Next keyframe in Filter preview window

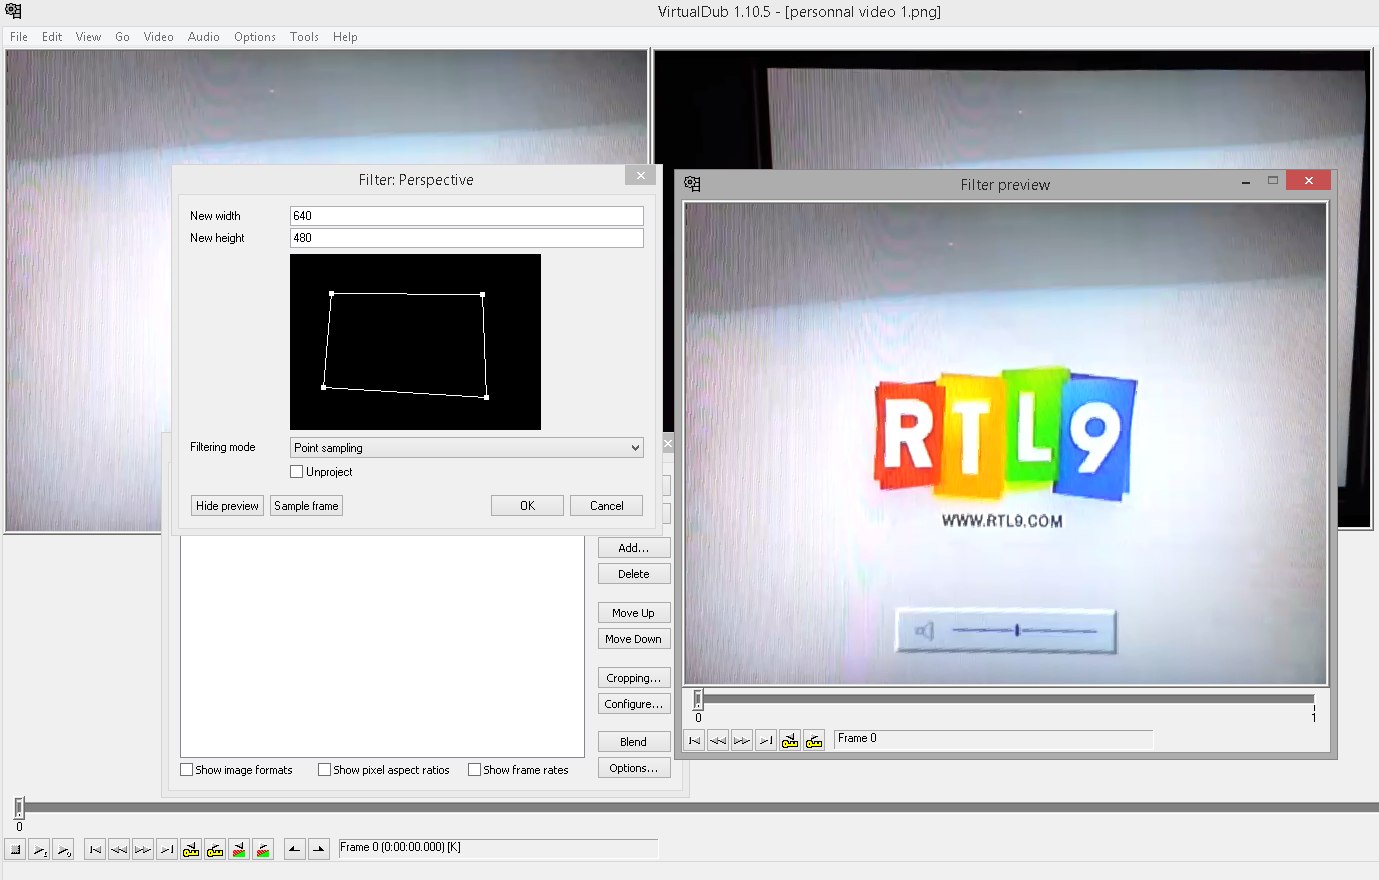point(815,741)
